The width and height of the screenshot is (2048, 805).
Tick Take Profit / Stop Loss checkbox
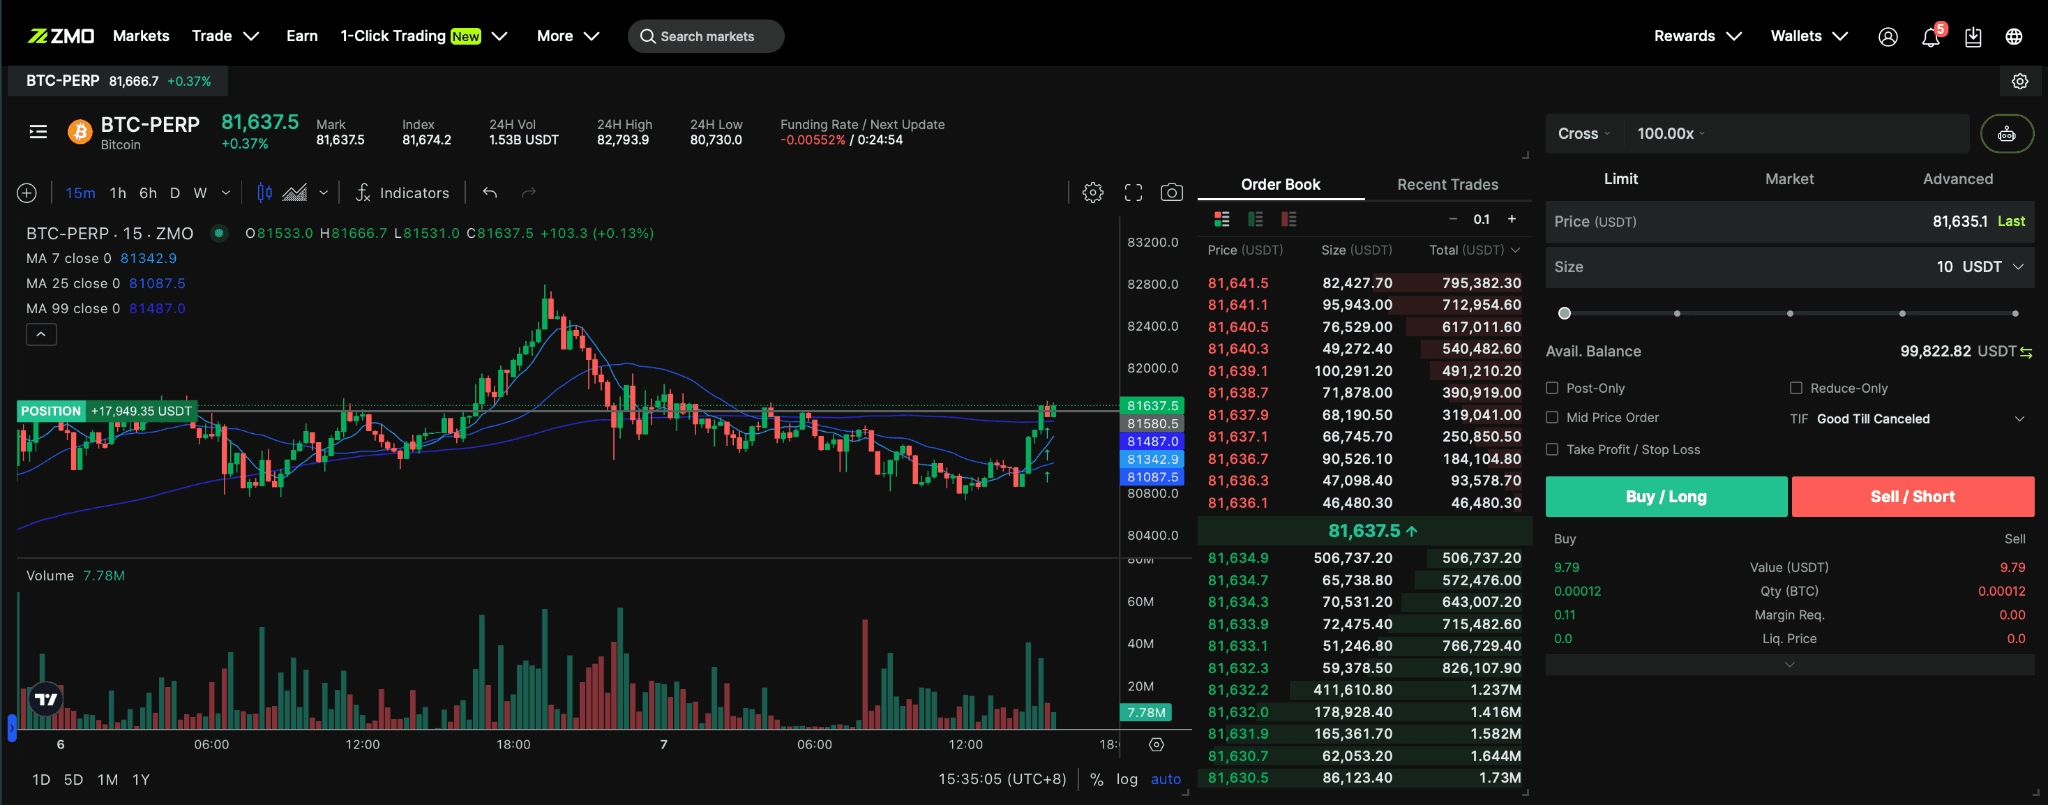point(1552,450)
